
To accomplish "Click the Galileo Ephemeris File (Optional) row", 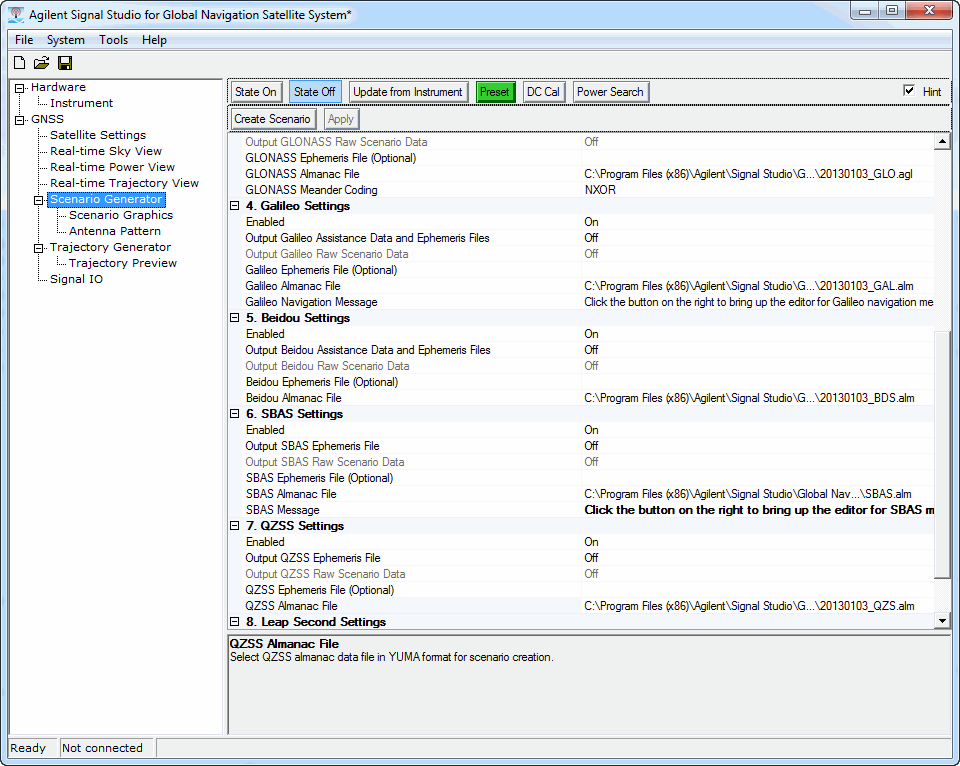I will [582, 270].
